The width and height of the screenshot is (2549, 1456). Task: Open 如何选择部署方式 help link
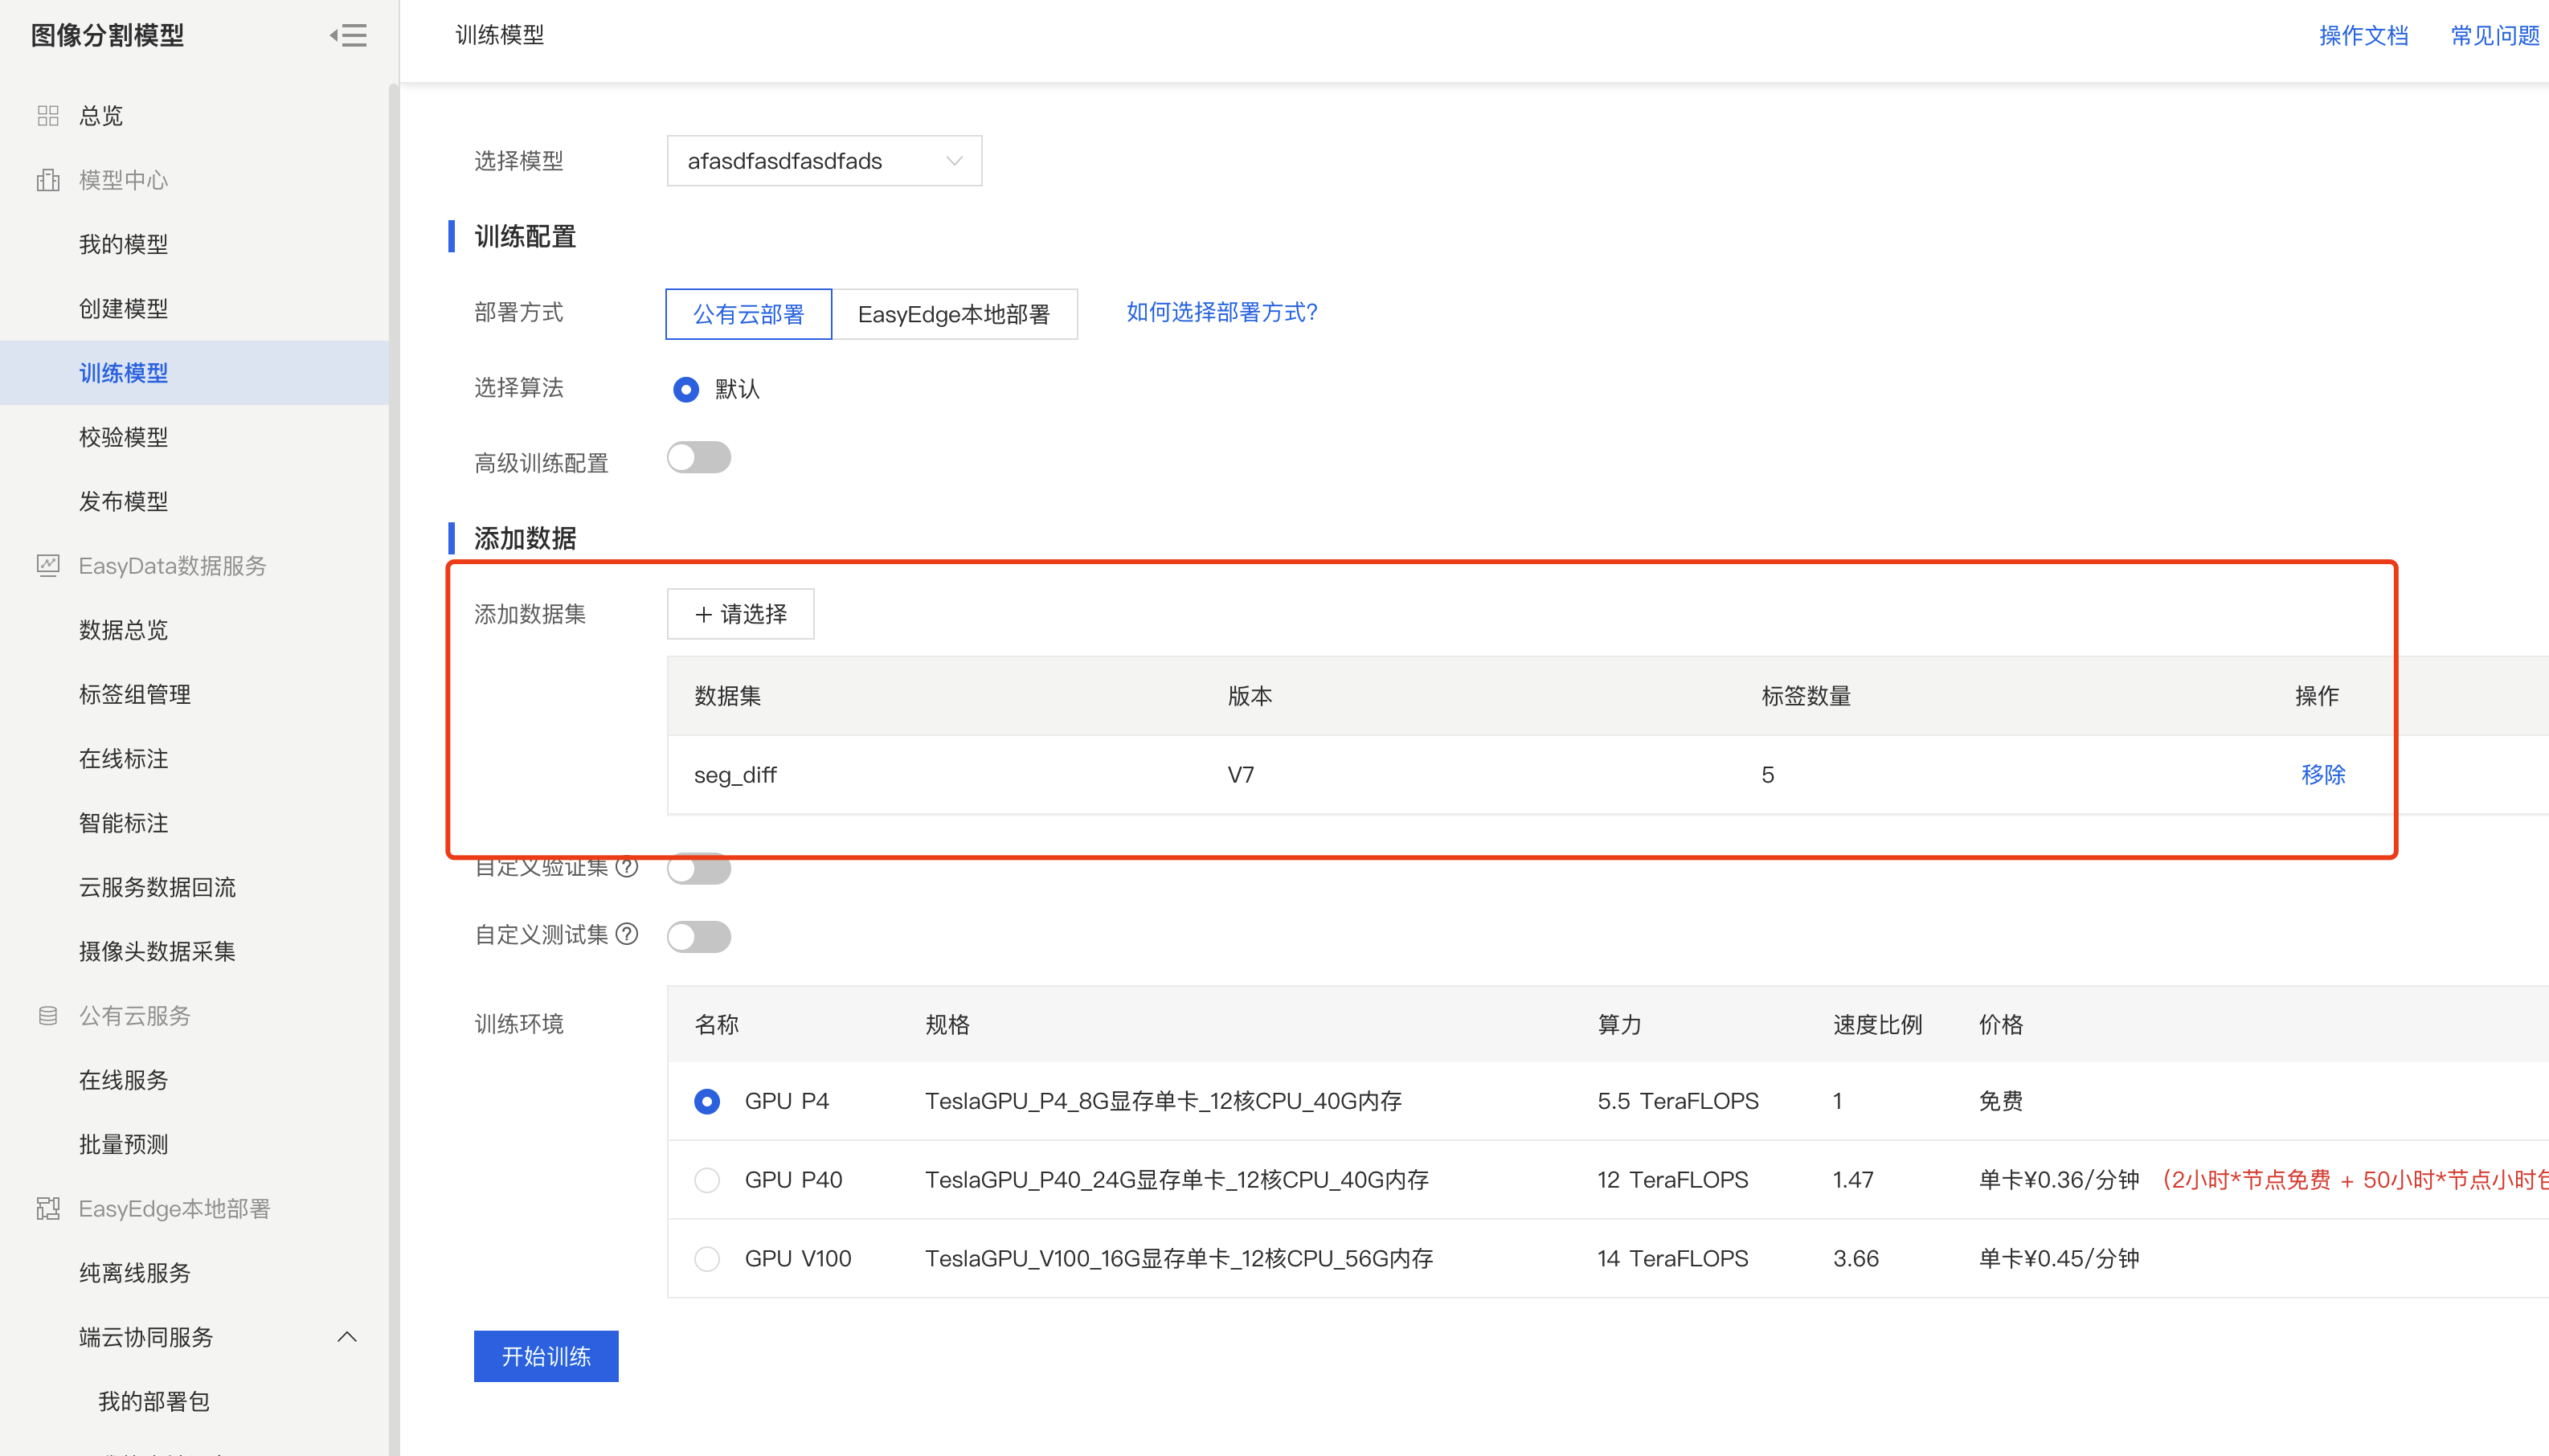pyautogui.click(x=1221, y=312)
